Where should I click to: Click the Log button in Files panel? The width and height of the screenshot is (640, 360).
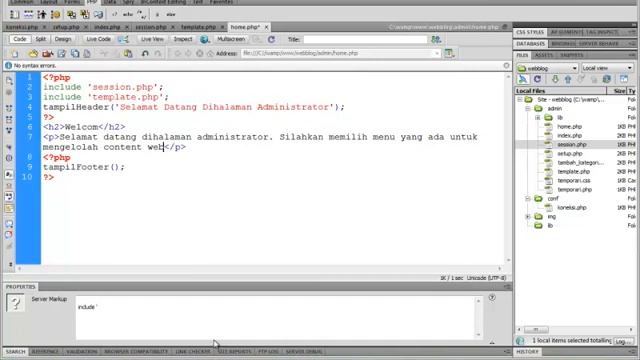point(622,341)
